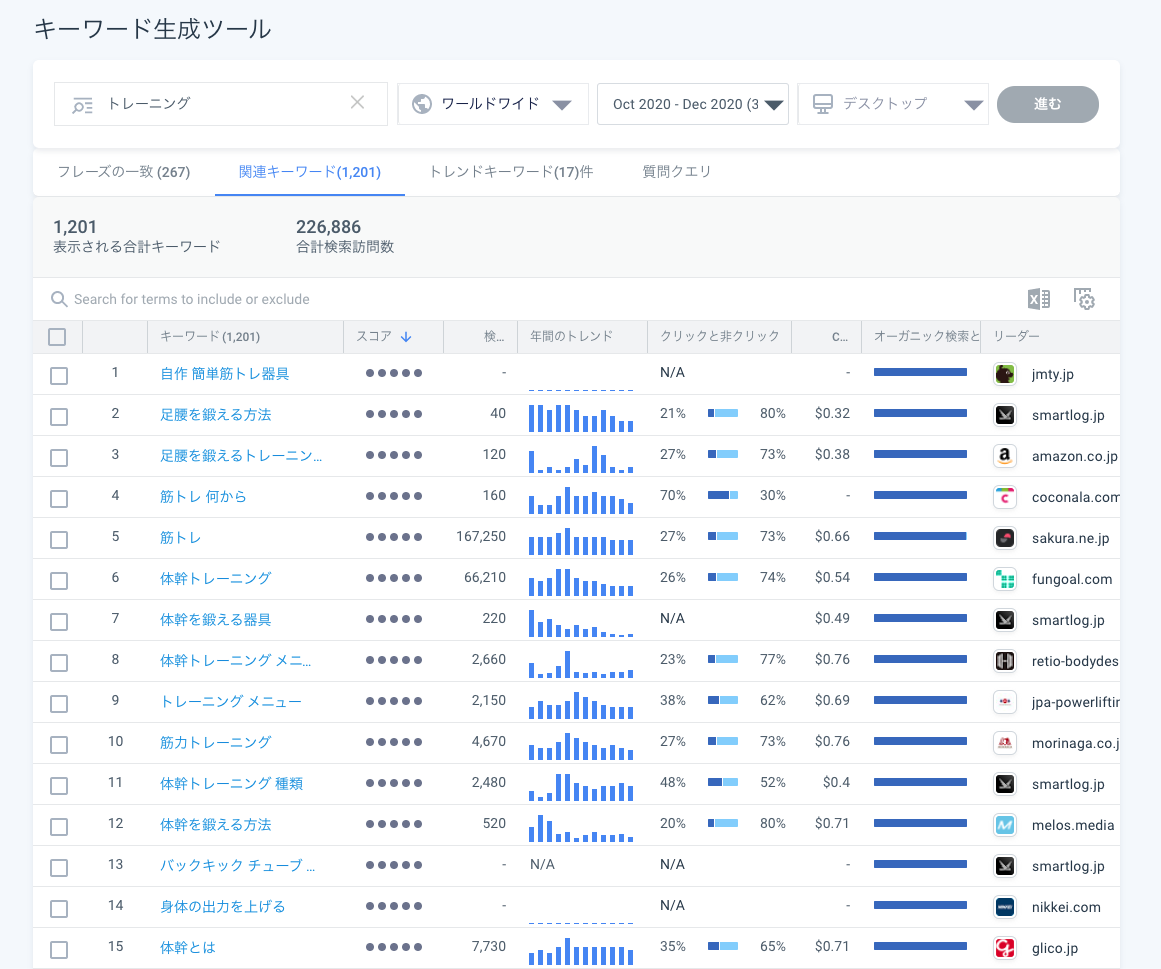Toggle the select-all header checkbox
The image size is (1161, 969).
tap(57, 337)
